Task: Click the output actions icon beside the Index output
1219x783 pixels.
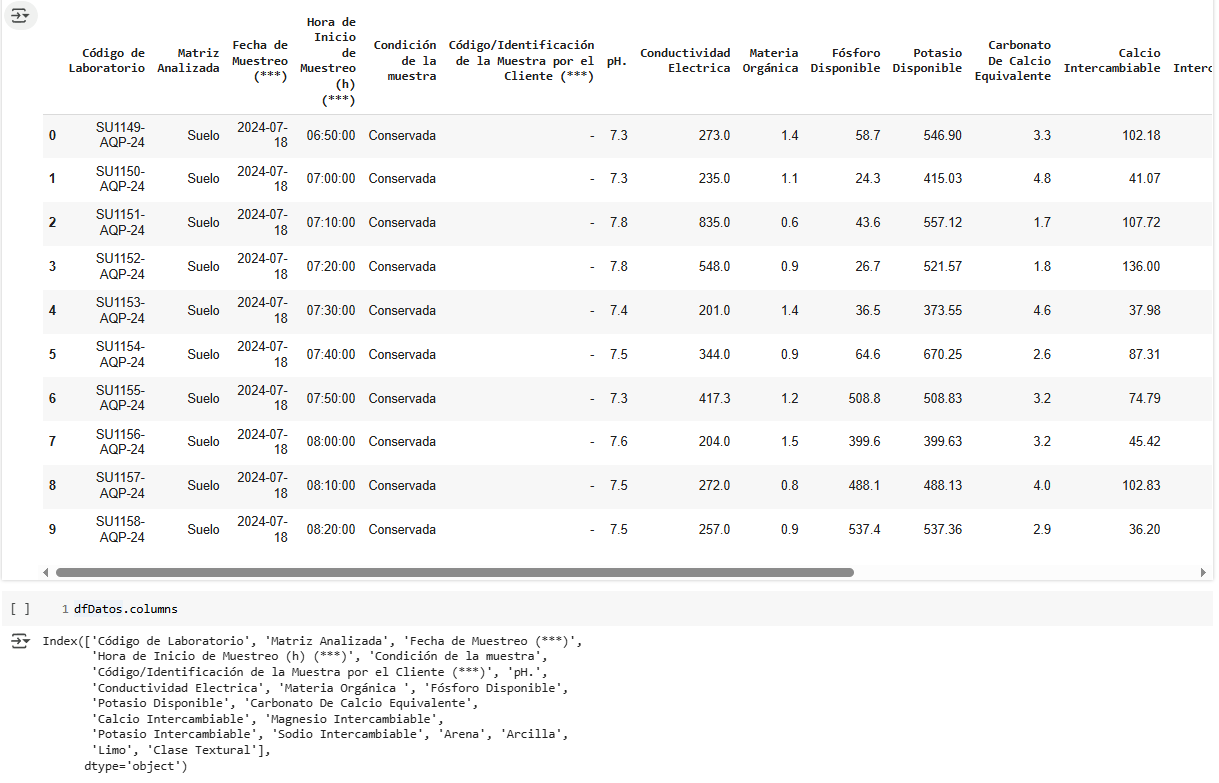Action: [x=20, y=641]
